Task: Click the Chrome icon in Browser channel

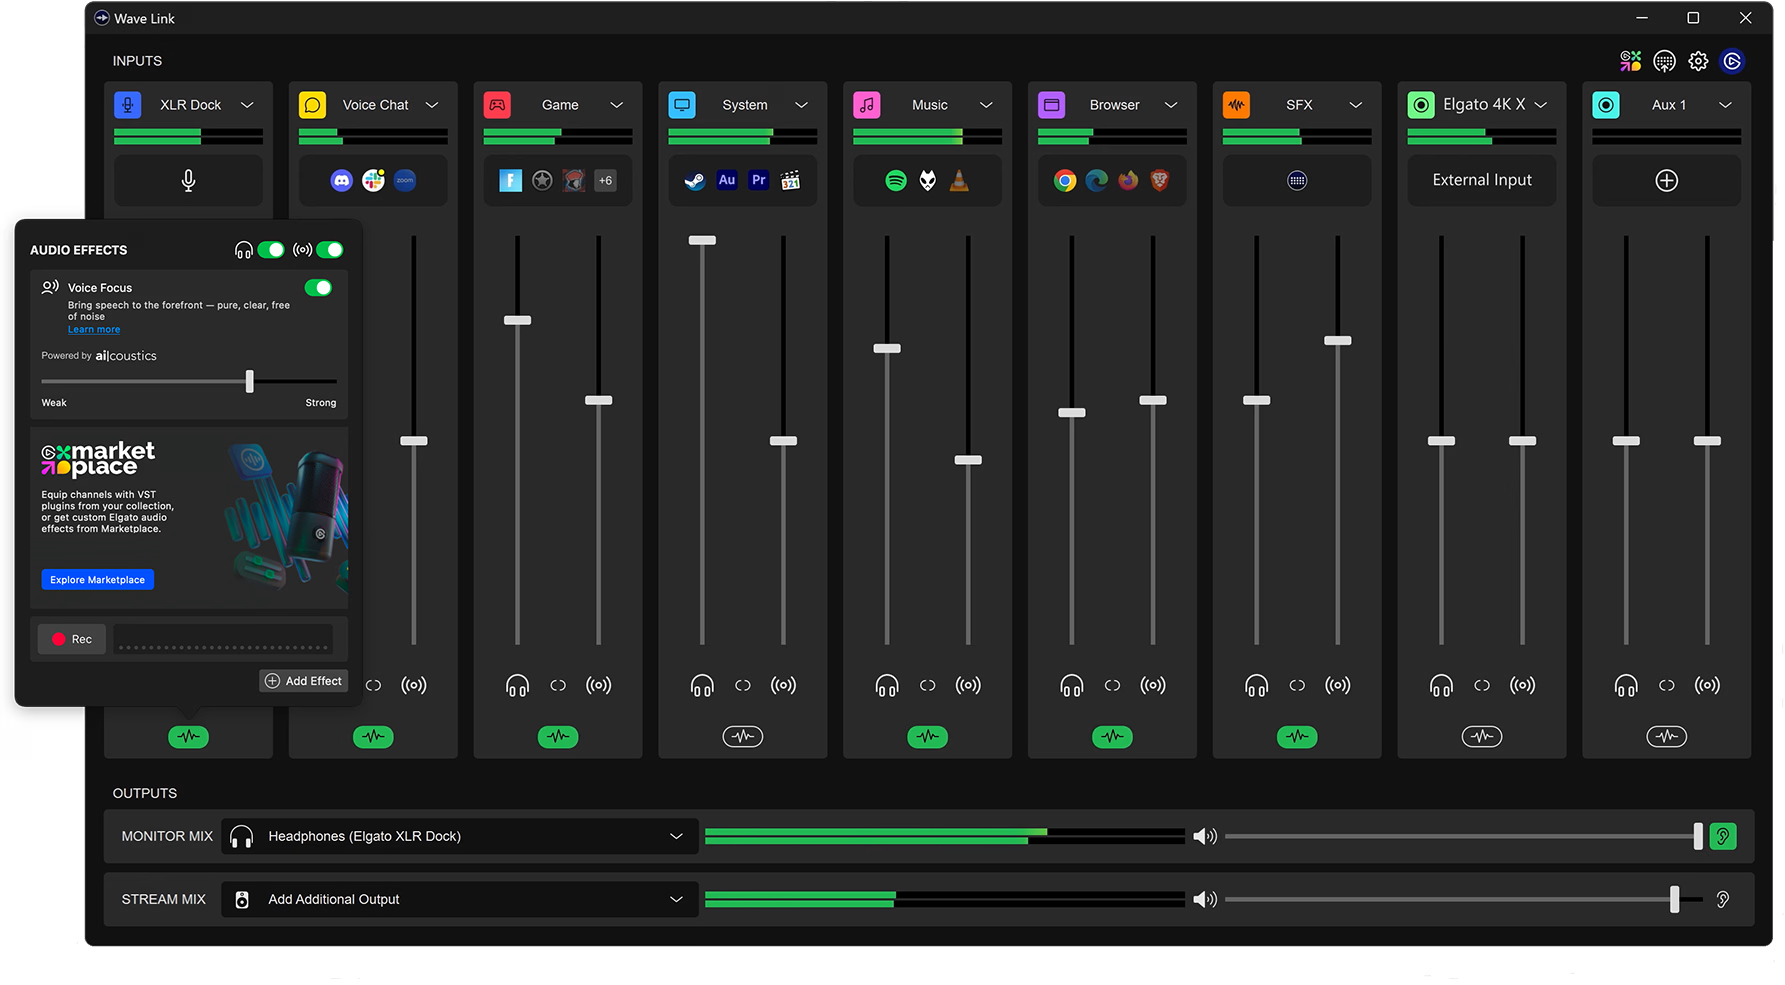Action: click(x=1065, y=181)
